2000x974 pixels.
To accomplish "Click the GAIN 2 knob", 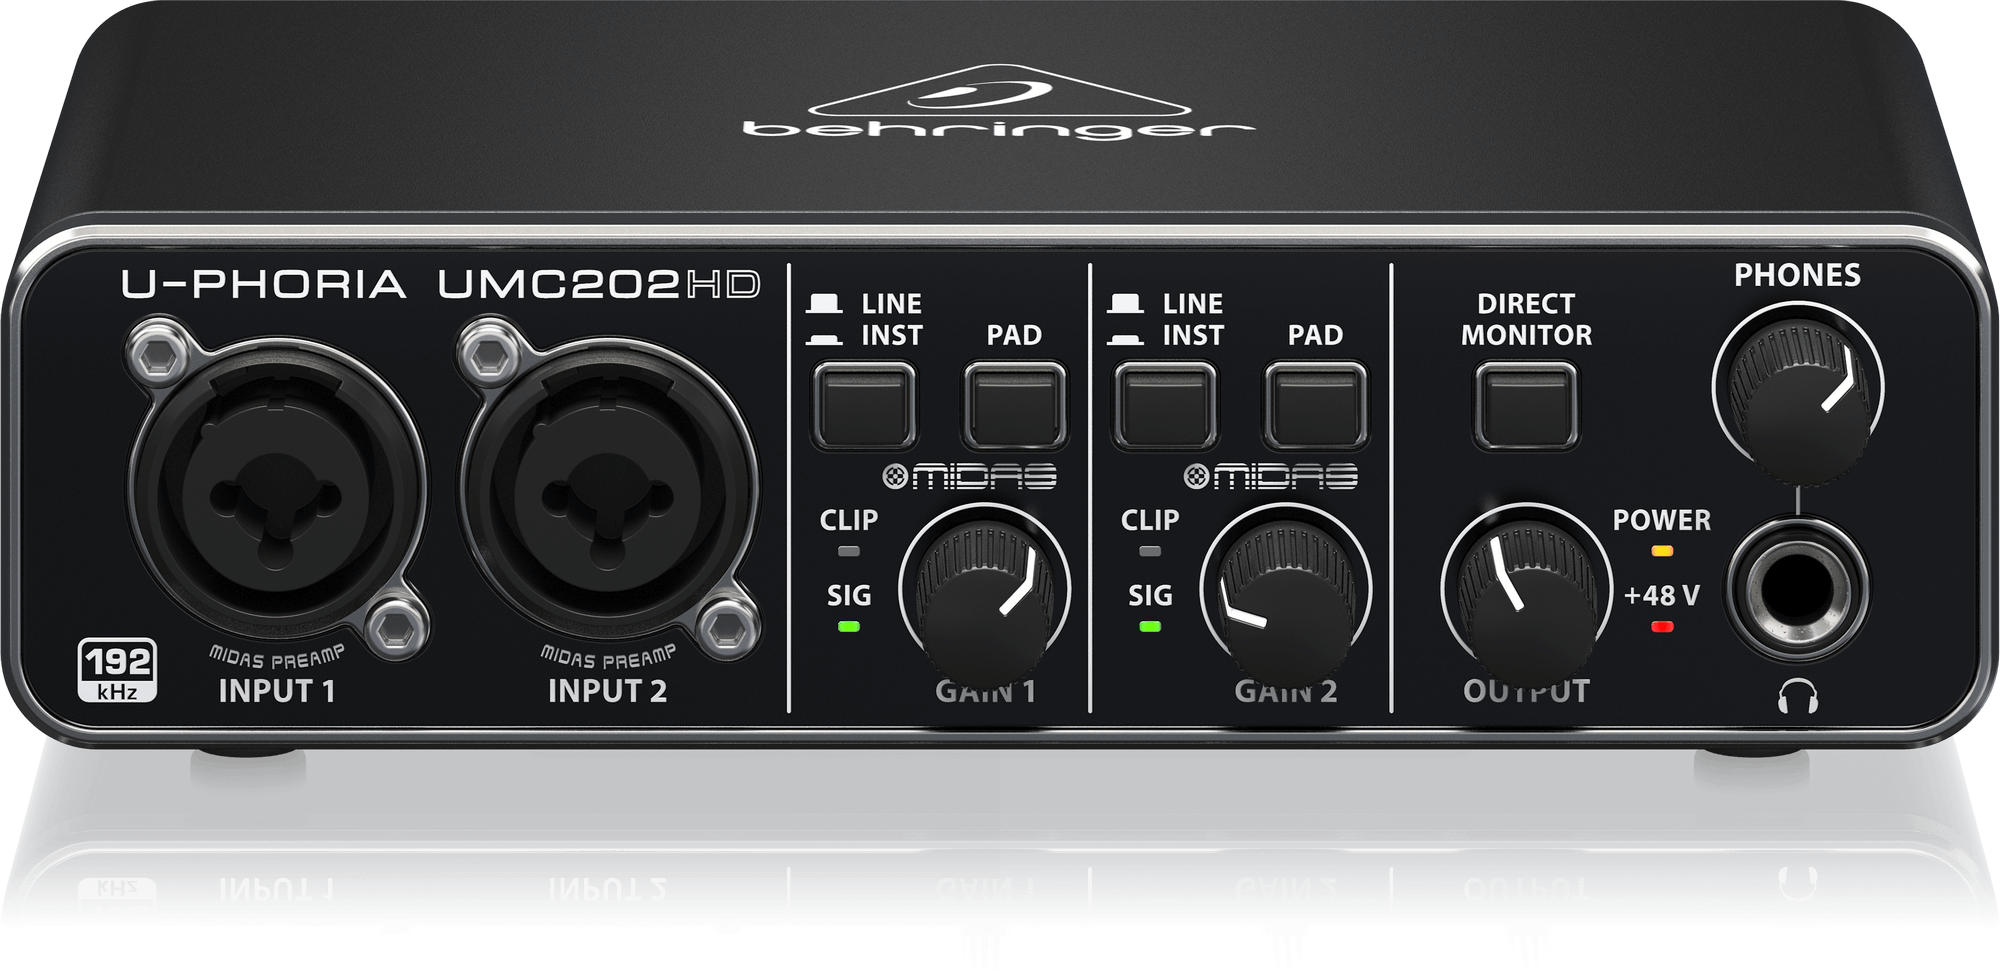I will click(x=1285, y=595).
